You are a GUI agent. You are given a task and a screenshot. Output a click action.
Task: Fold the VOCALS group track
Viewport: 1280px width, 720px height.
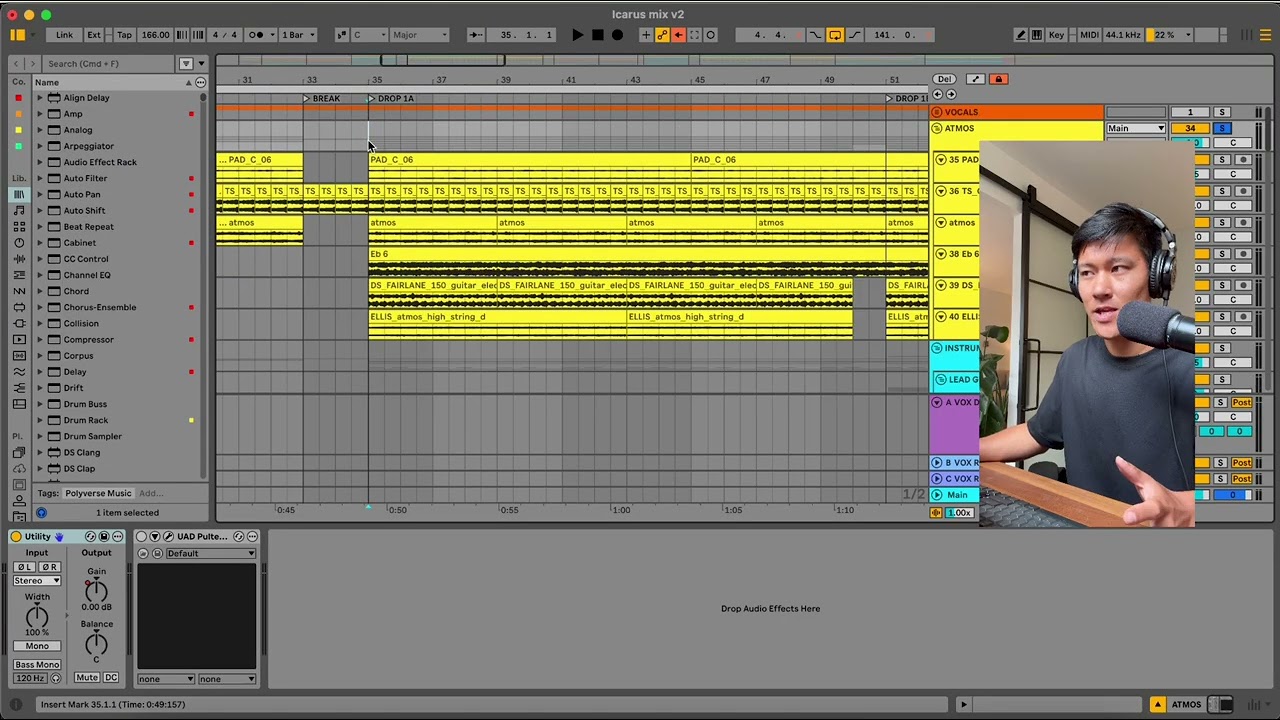point(937,112)
